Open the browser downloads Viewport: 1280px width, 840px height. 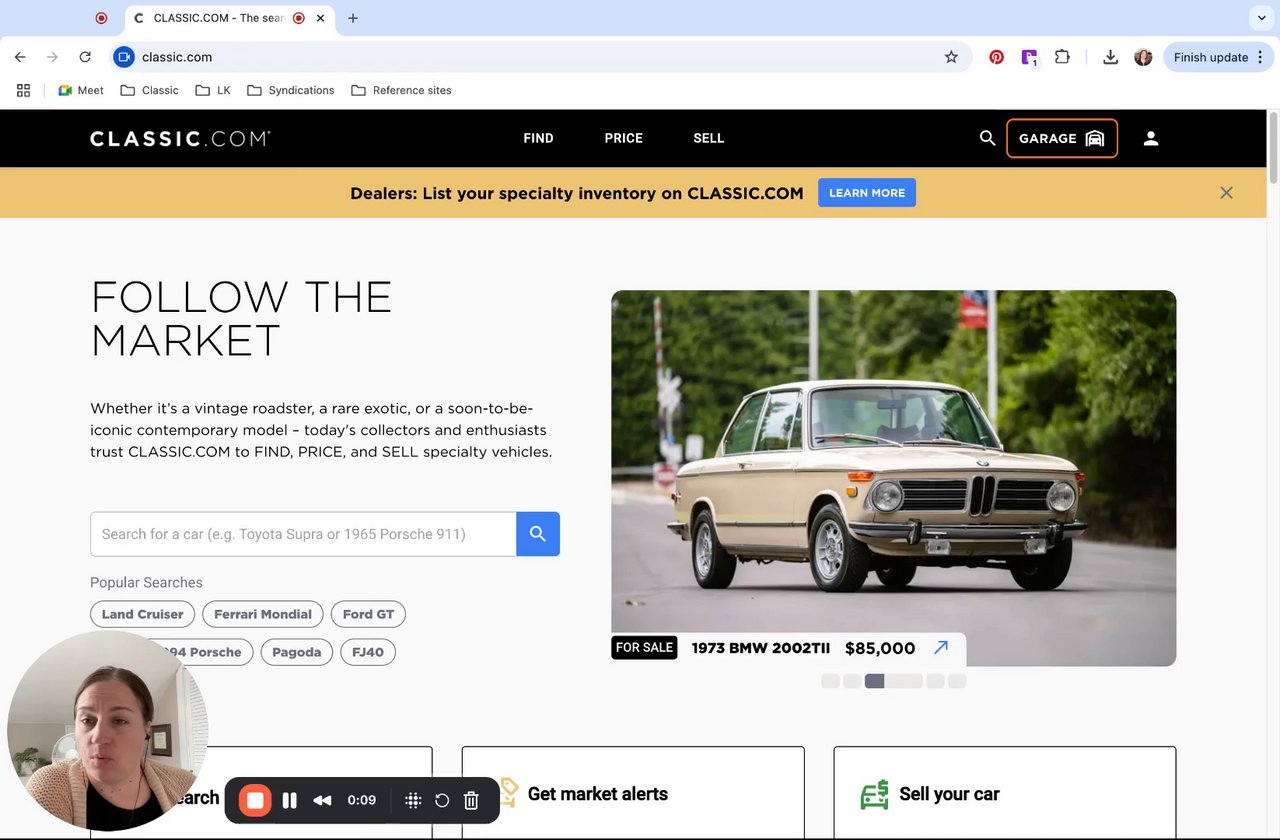(x=1110, y=57)
